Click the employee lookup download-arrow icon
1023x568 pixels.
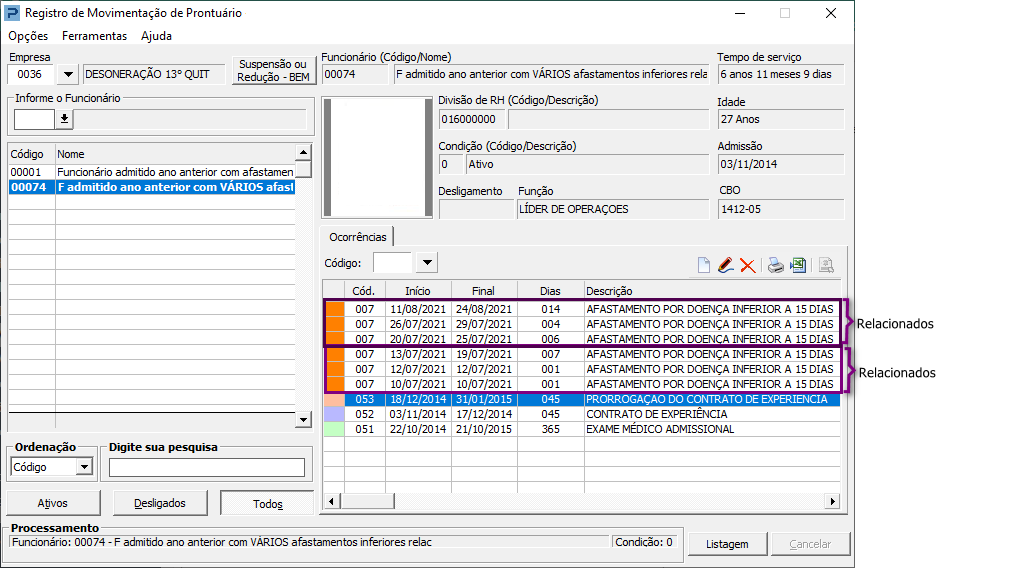click(64, 119)
